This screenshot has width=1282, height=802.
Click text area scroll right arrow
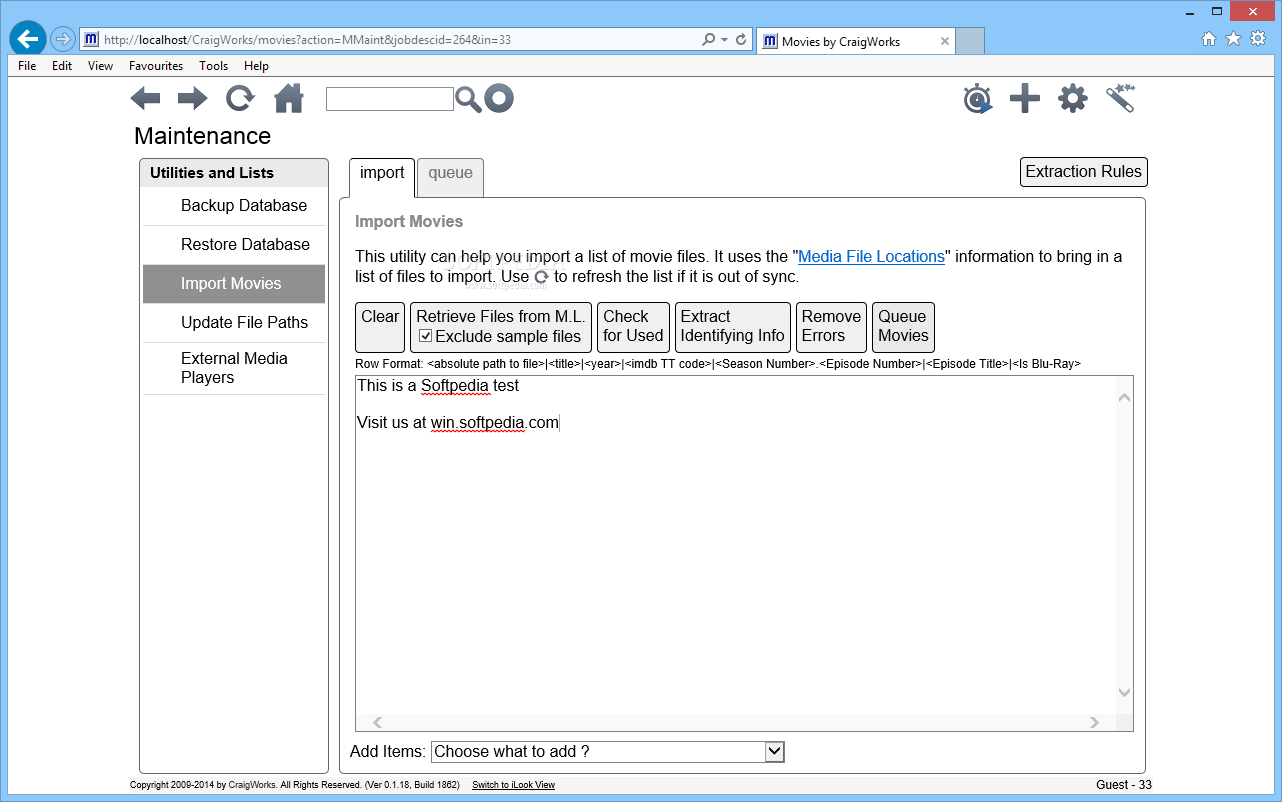1095,722
